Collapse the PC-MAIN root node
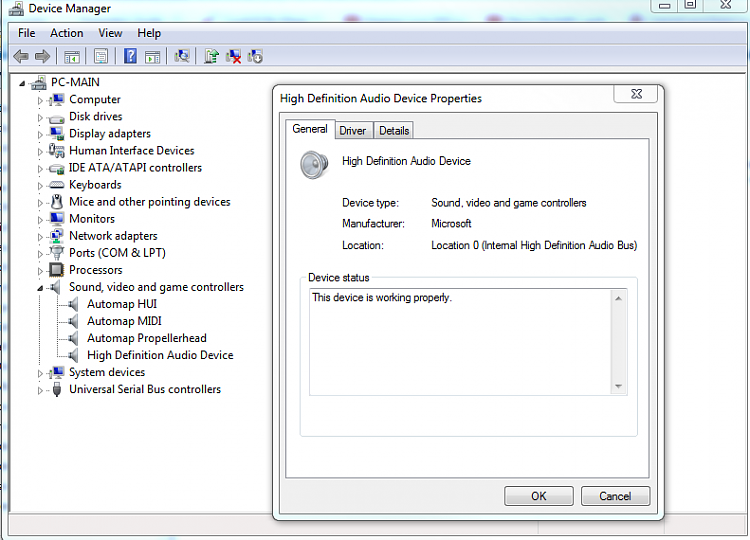The height and width of the screenshot is (540, 750). click(22, 83)
